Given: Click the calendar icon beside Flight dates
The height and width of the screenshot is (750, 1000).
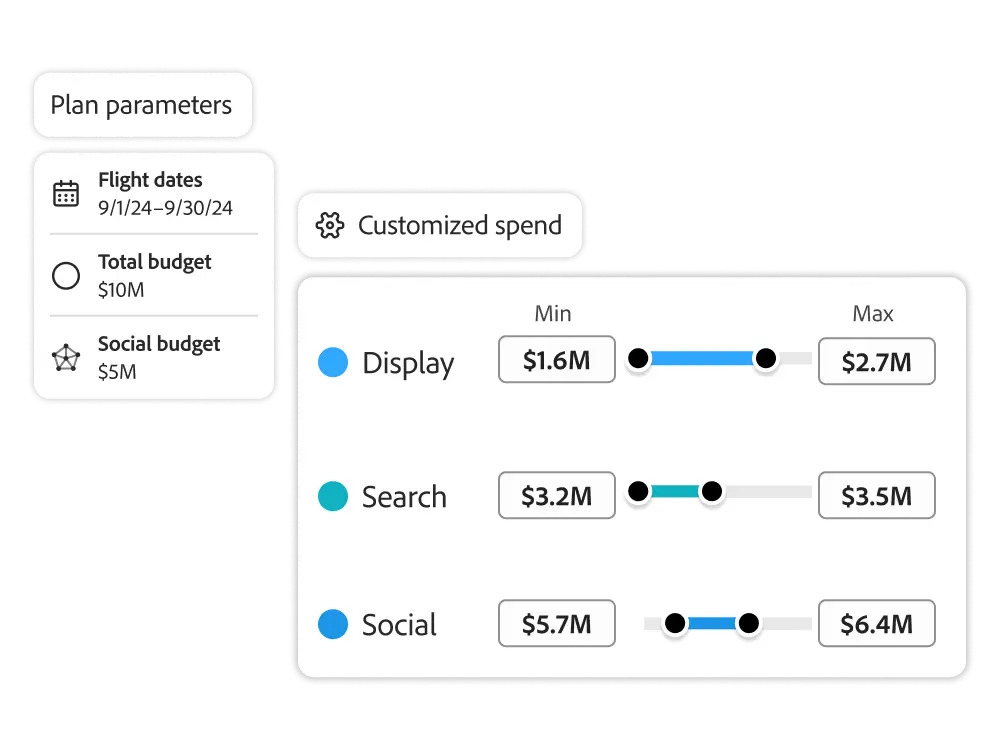Looking at the screenshot, I should [x=66, y=194].
